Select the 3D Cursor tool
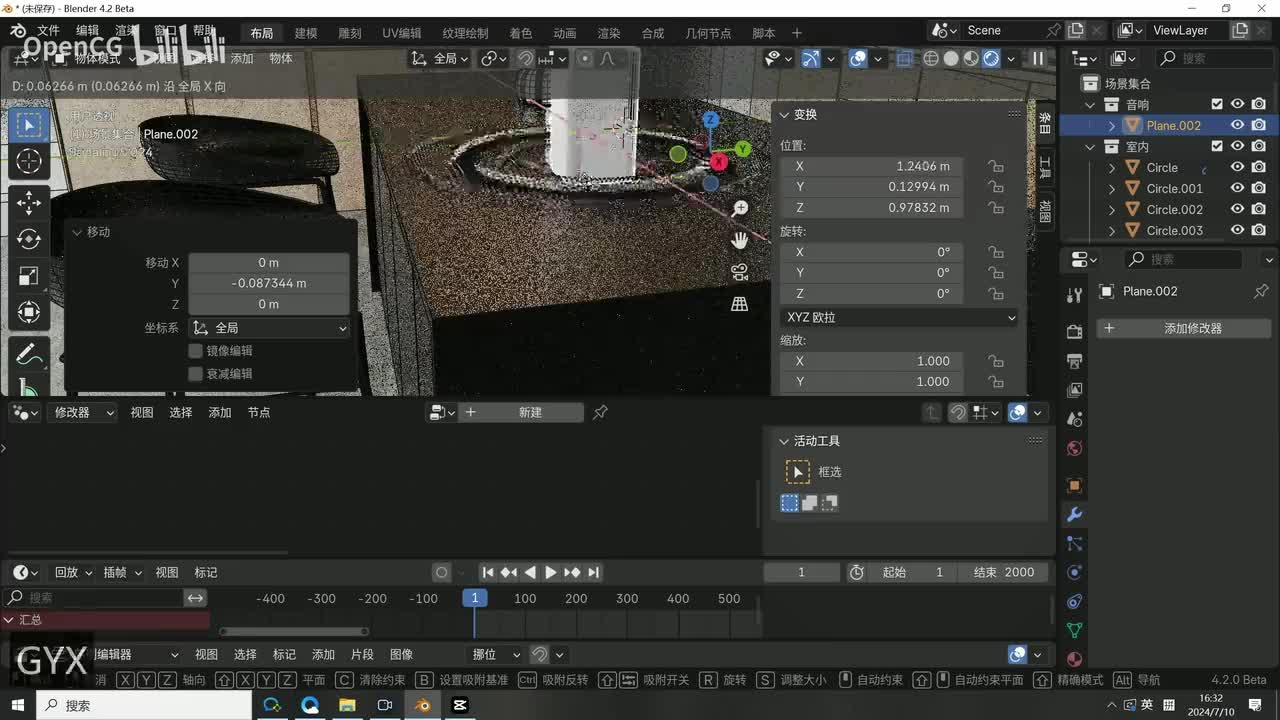Viewport: 1280px width, 720px height. click(x=28, y=161)
